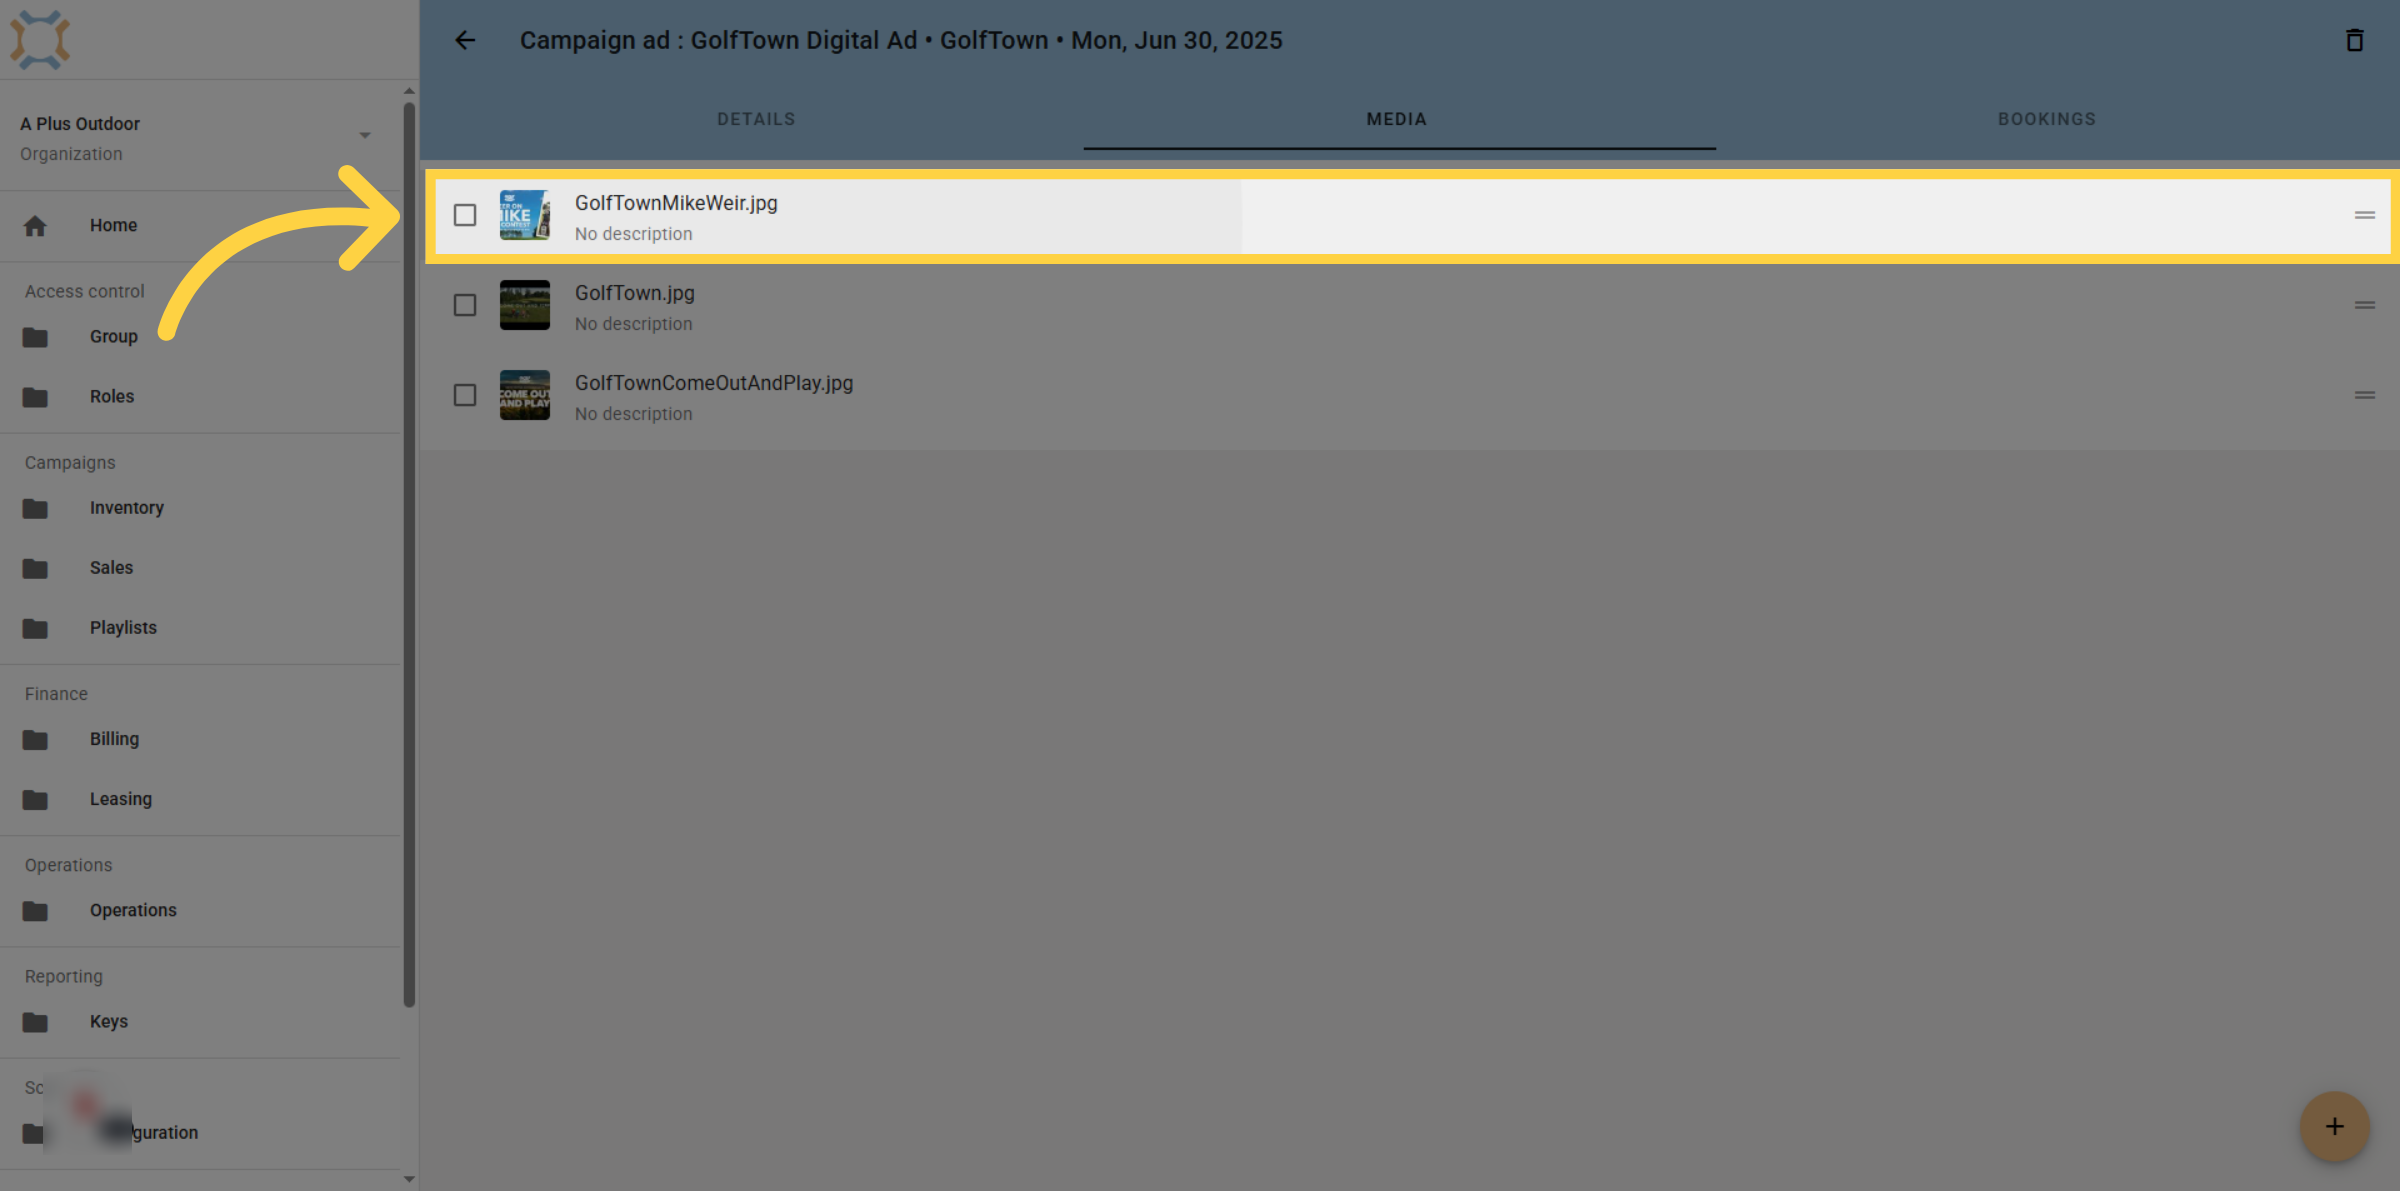Switch to the Details tab

756,119
